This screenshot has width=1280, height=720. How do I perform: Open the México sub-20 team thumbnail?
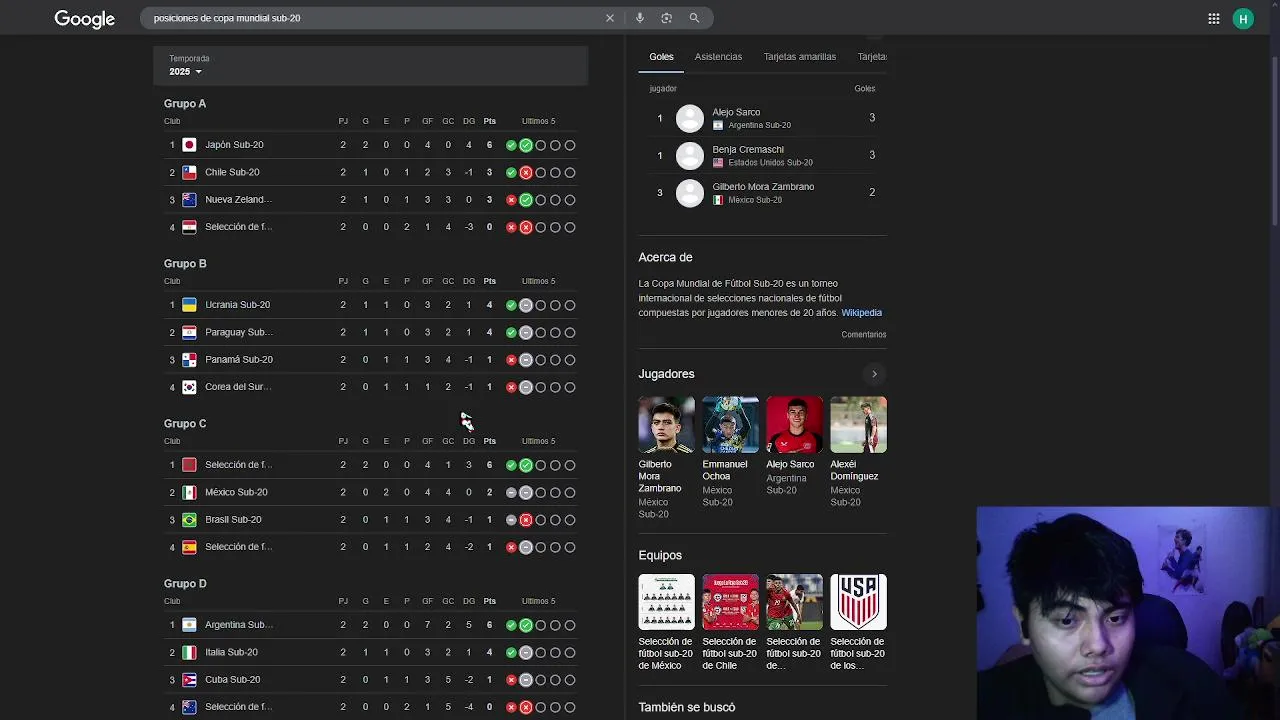click(666, 602)
